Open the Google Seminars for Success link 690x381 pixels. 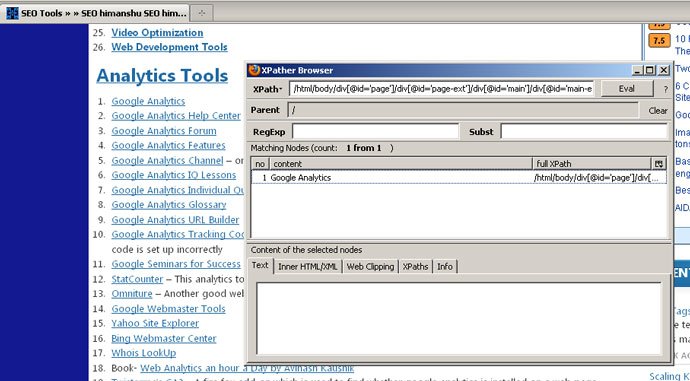click(x=176, y=264)
